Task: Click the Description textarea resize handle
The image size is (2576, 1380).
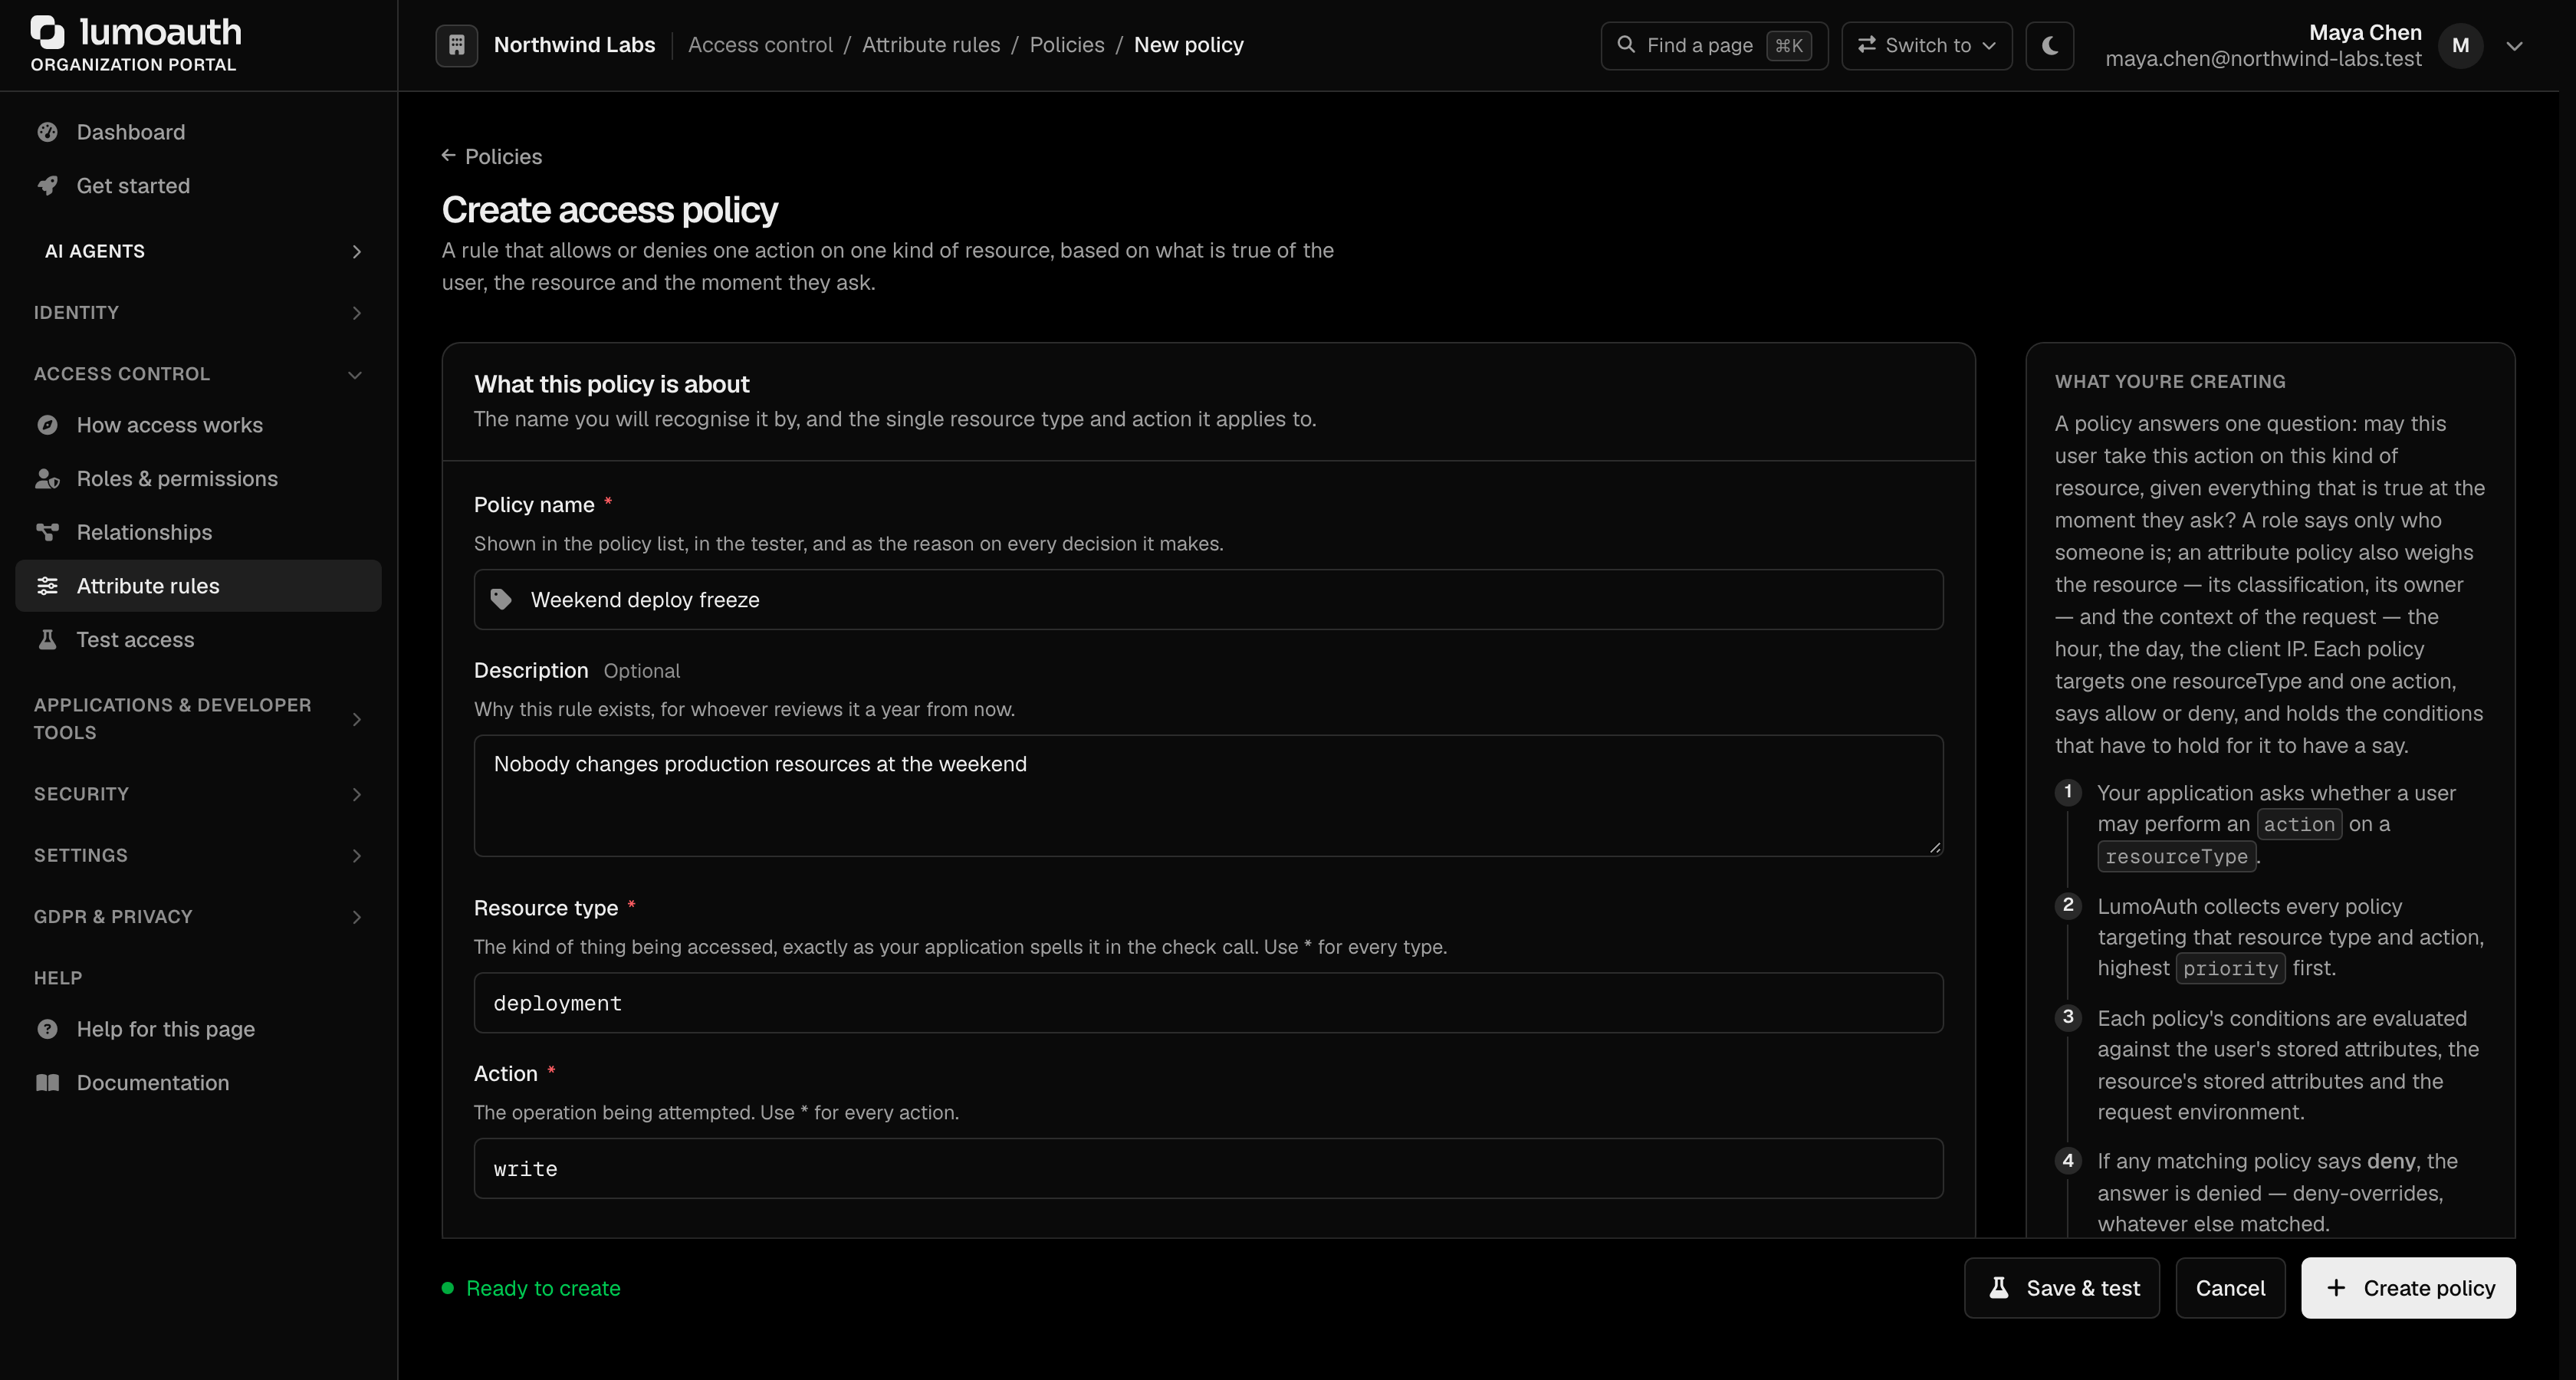Action: tap(1934, 847)
